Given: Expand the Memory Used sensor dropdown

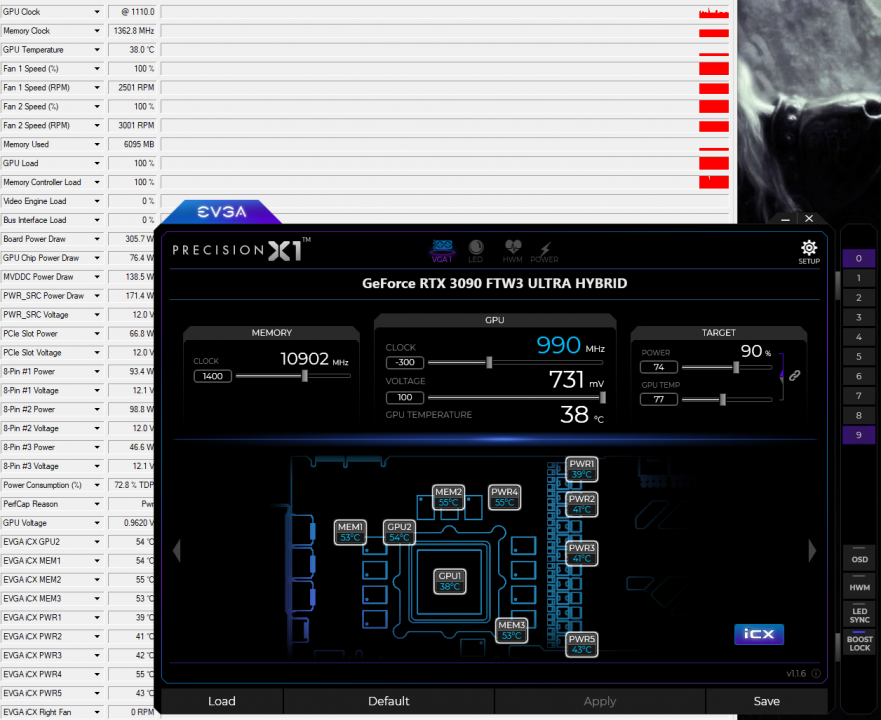Looking at the screenshot, I should click(x=97, y=144).
